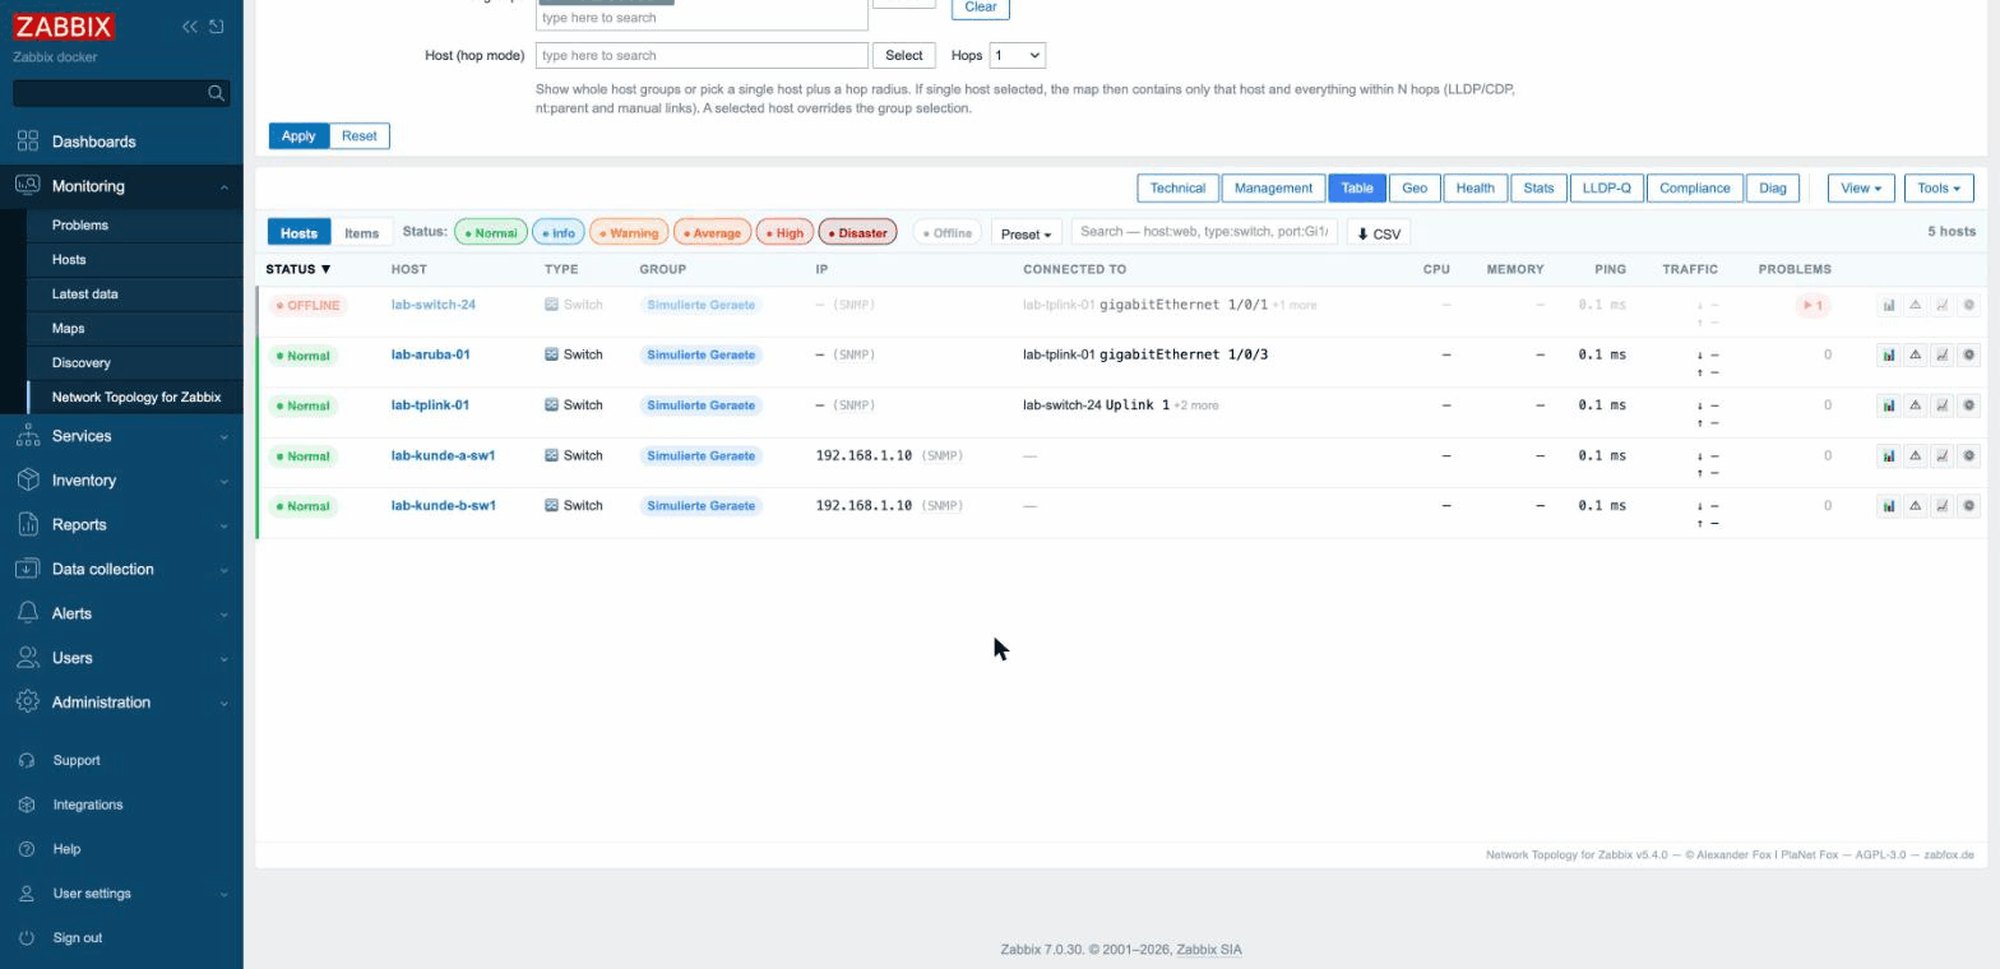
Task: Toggle the High status filter
Action: [x=785, y=233]
